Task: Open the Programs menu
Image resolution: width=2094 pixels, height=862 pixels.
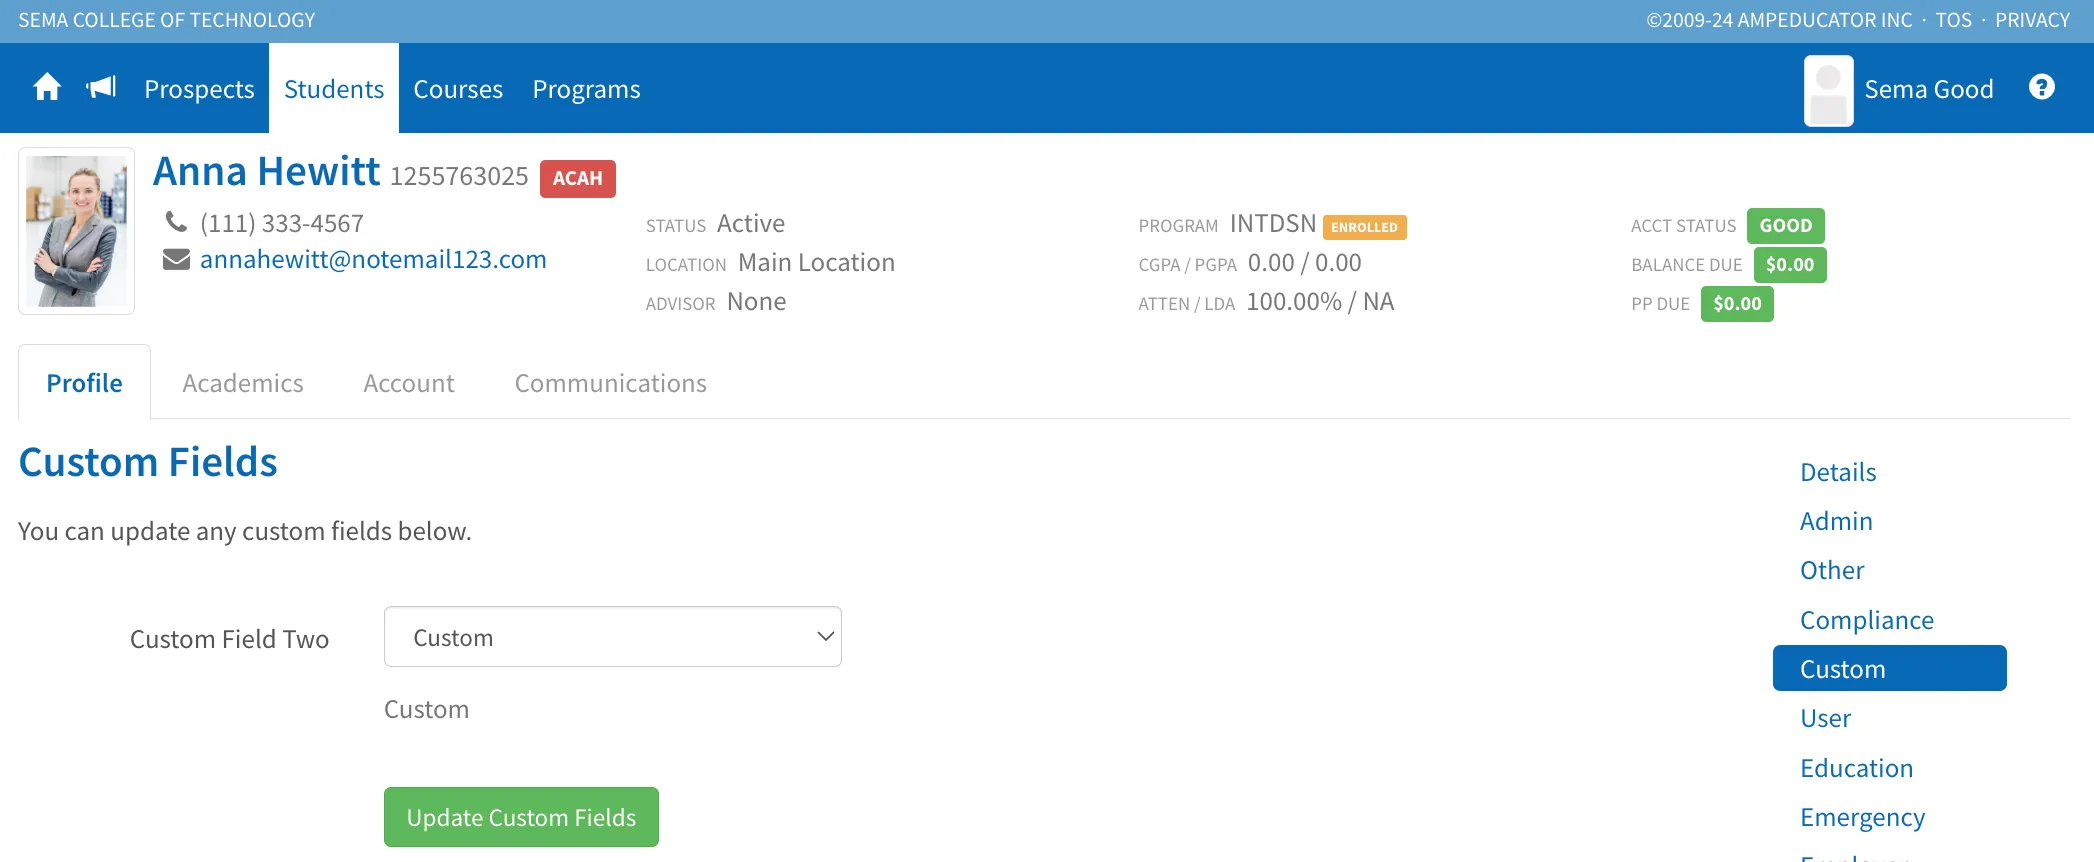Action: [x=586, y=89]
